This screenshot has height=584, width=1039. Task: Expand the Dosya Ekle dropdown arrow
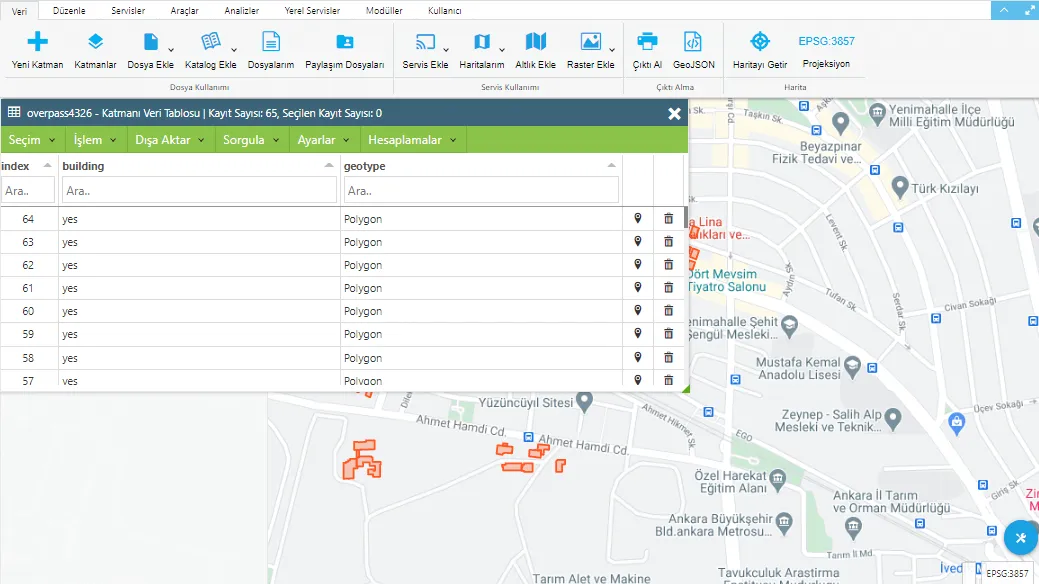171,50
